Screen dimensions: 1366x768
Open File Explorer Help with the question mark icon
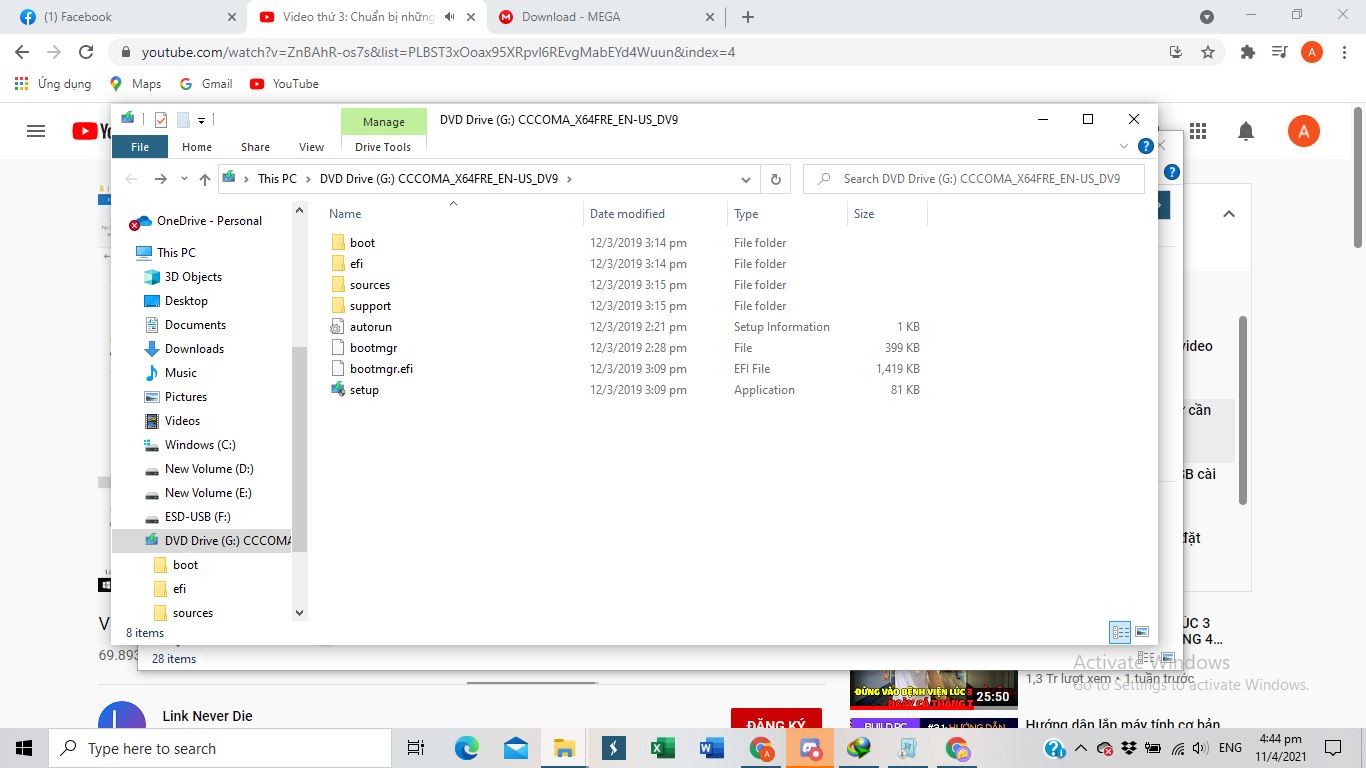pos(1145,145)
